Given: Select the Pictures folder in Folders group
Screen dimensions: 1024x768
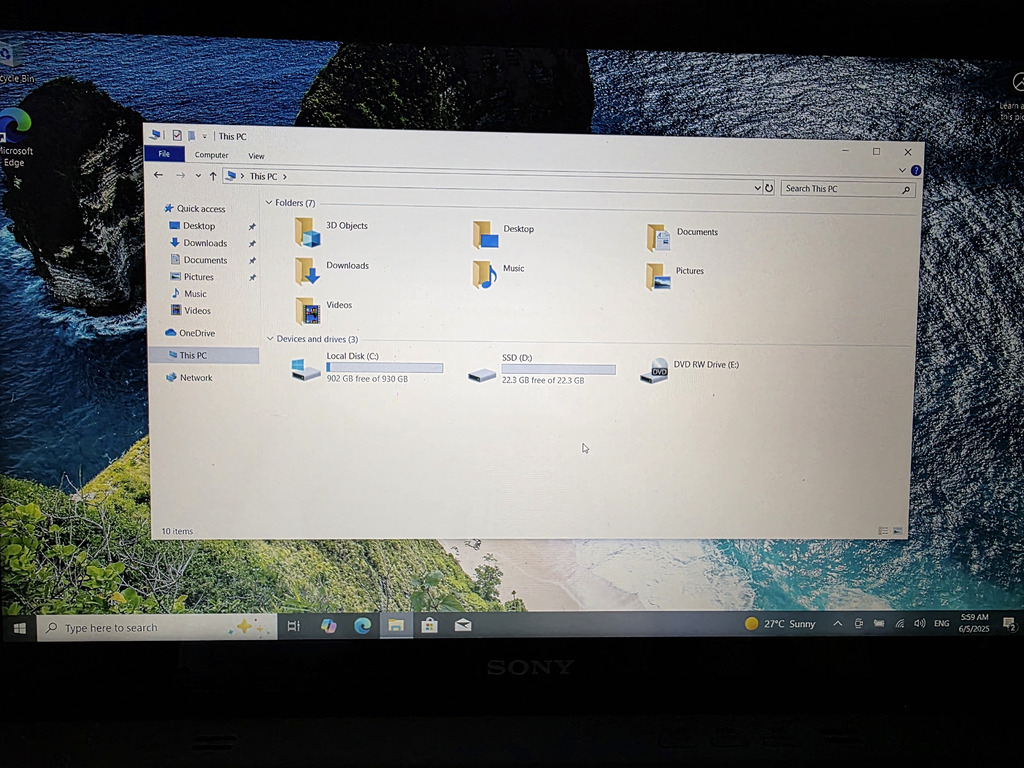Looking at the screenshot, I should point(675,276).
